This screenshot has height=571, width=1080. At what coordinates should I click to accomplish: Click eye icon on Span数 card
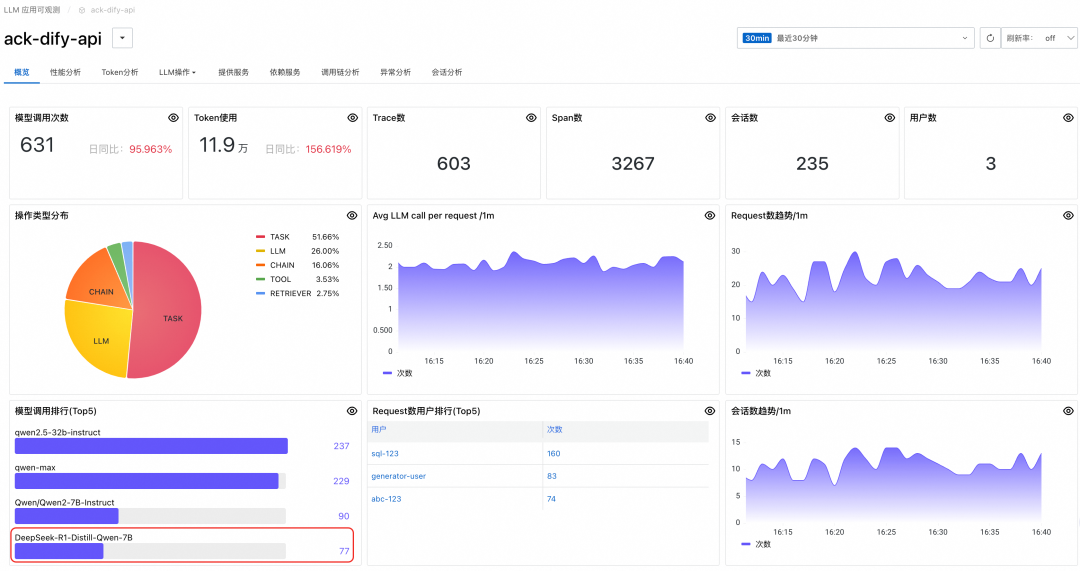tap(710, 118)
